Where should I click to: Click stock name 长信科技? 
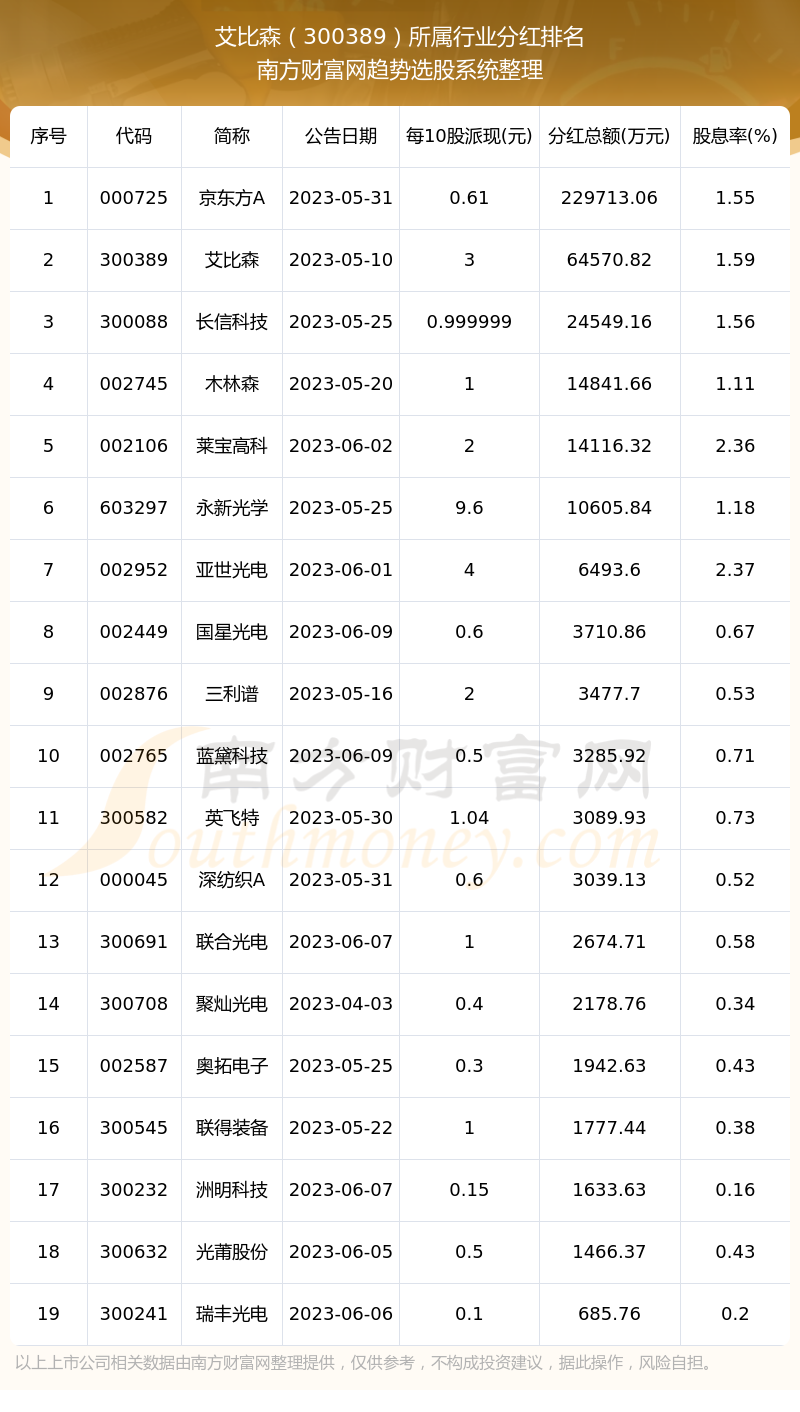tap(232, 322)
